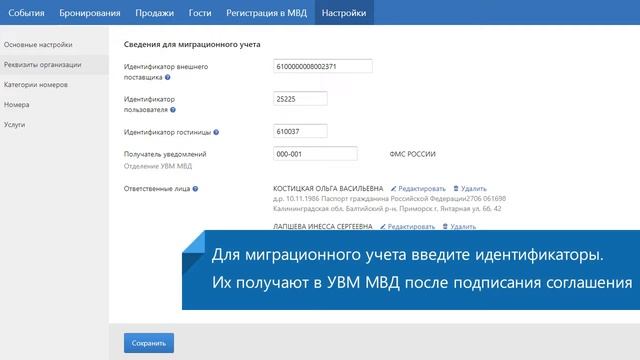Click the notification recipient field 000-001
This screenshot has height=360, width=640.
click(315, 154)
